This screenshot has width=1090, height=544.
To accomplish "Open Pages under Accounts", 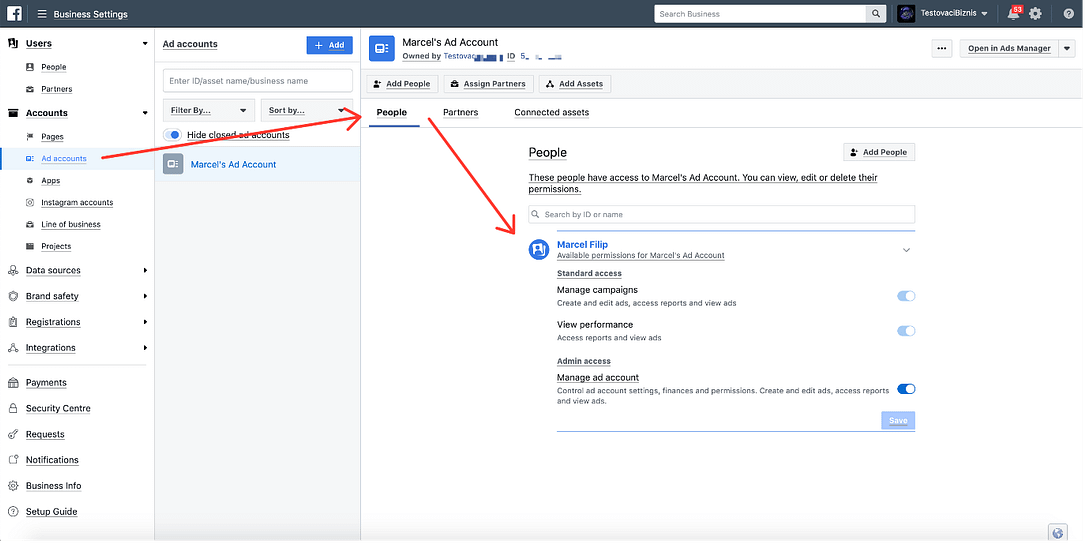I will click(x=52, y=137).
